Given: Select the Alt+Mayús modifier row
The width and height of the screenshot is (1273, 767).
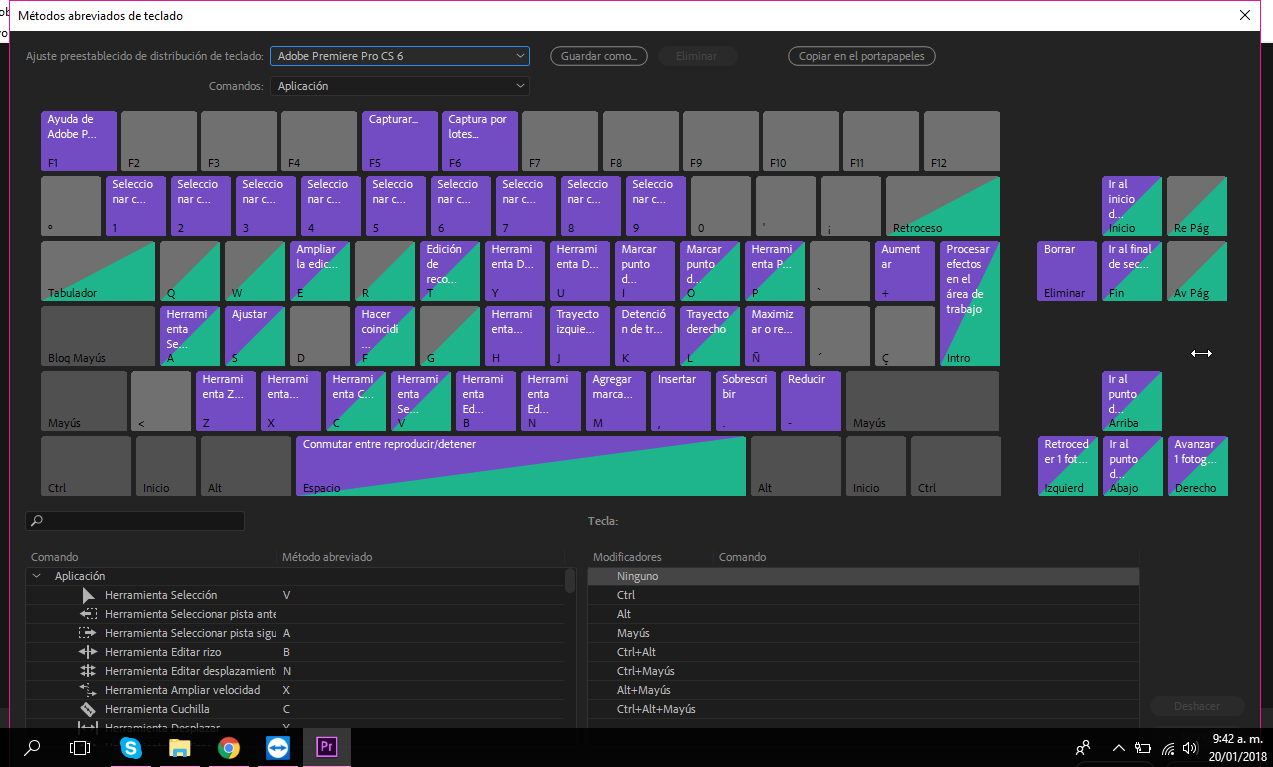Looking at the screenshot, I should coord(863,690).
